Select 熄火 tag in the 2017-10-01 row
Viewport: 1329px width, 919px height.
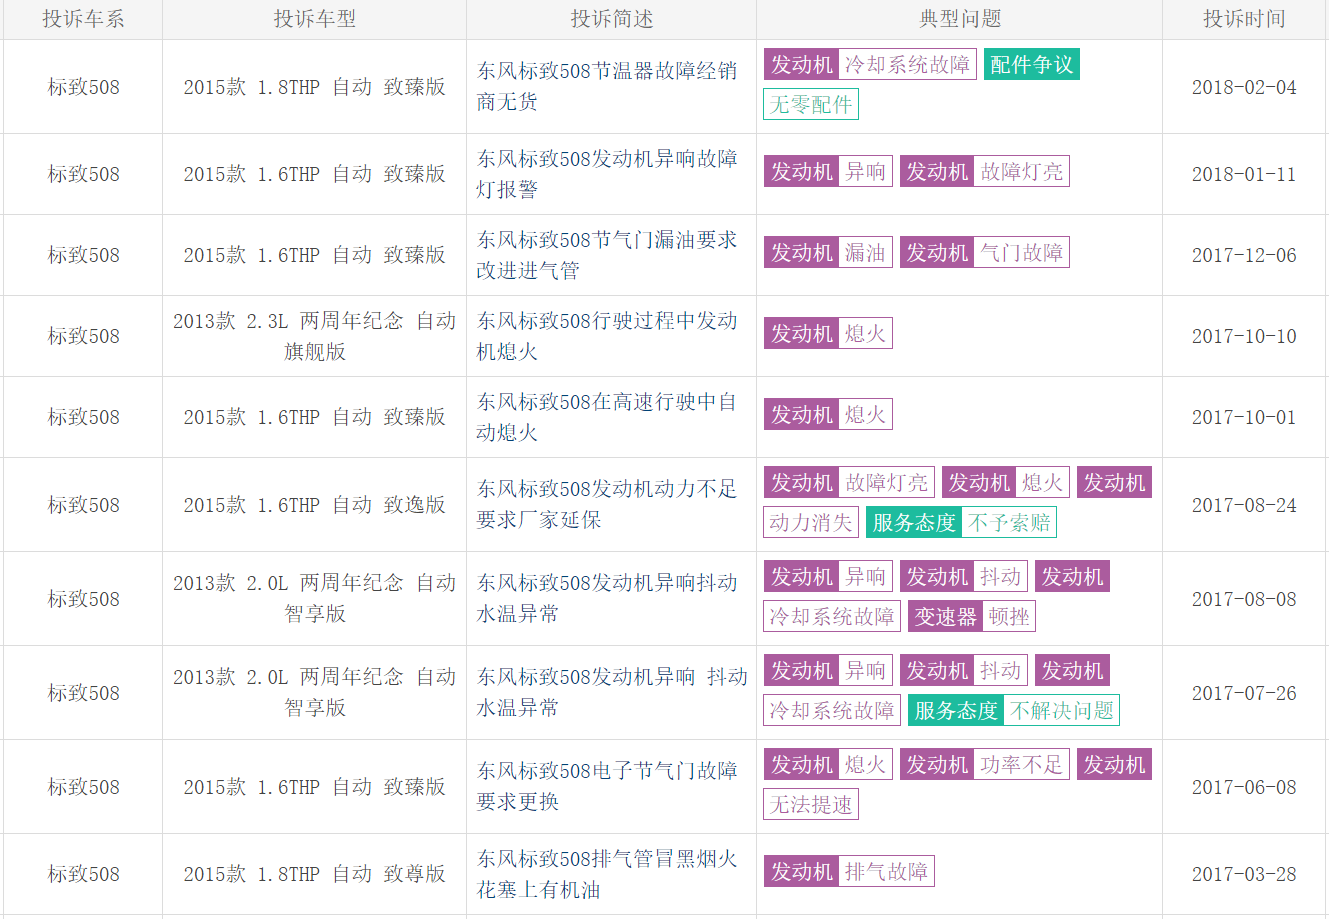pos(865,414)
